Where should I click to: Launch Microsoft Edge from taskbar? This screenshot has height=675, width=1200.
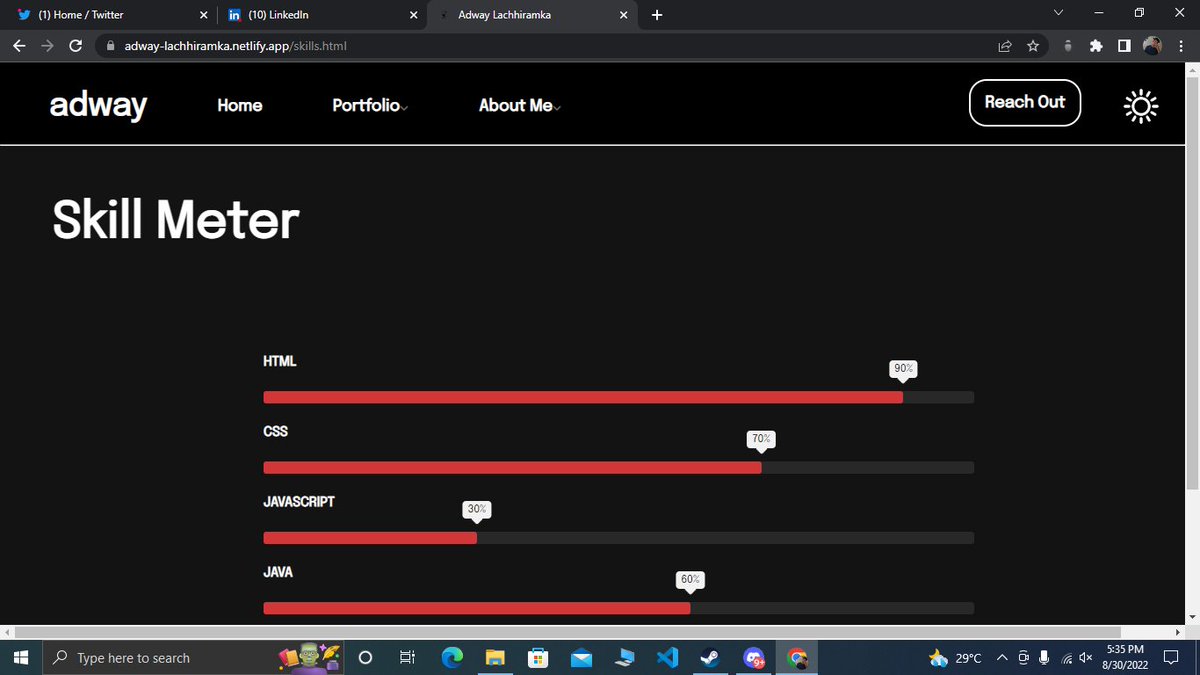[x=453, y=657]
